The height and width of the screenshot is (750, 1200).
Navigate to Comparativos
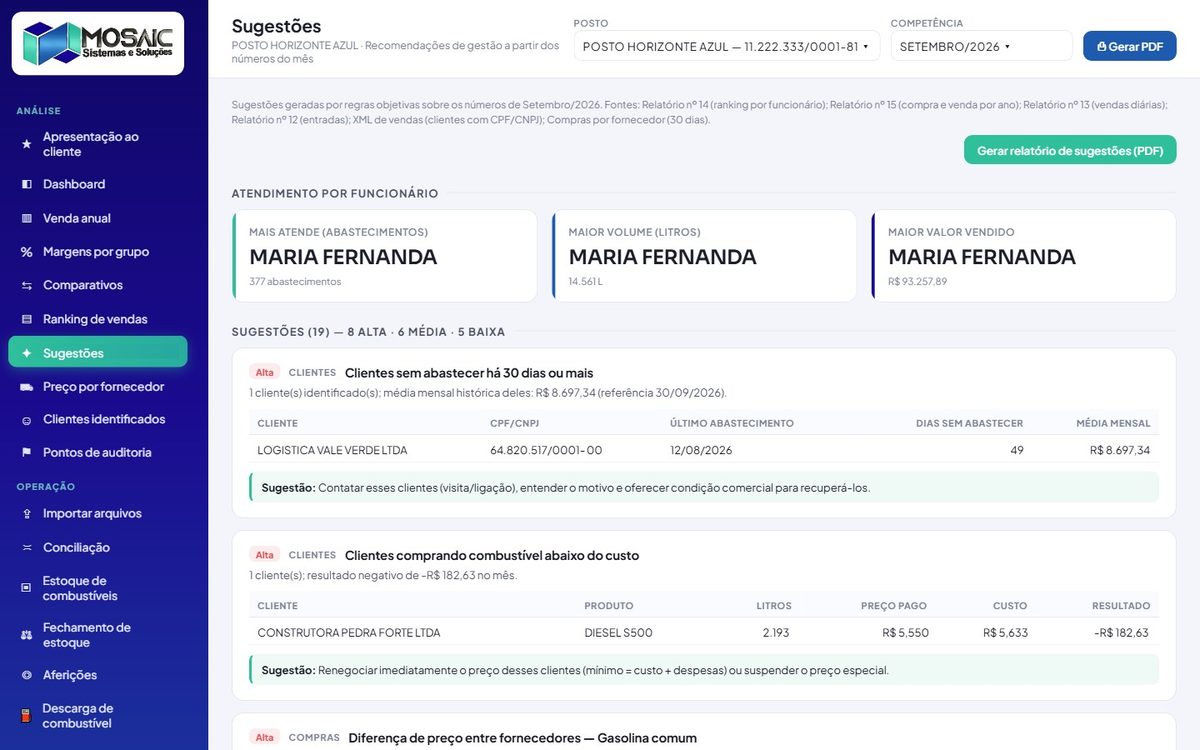[98, 285]
